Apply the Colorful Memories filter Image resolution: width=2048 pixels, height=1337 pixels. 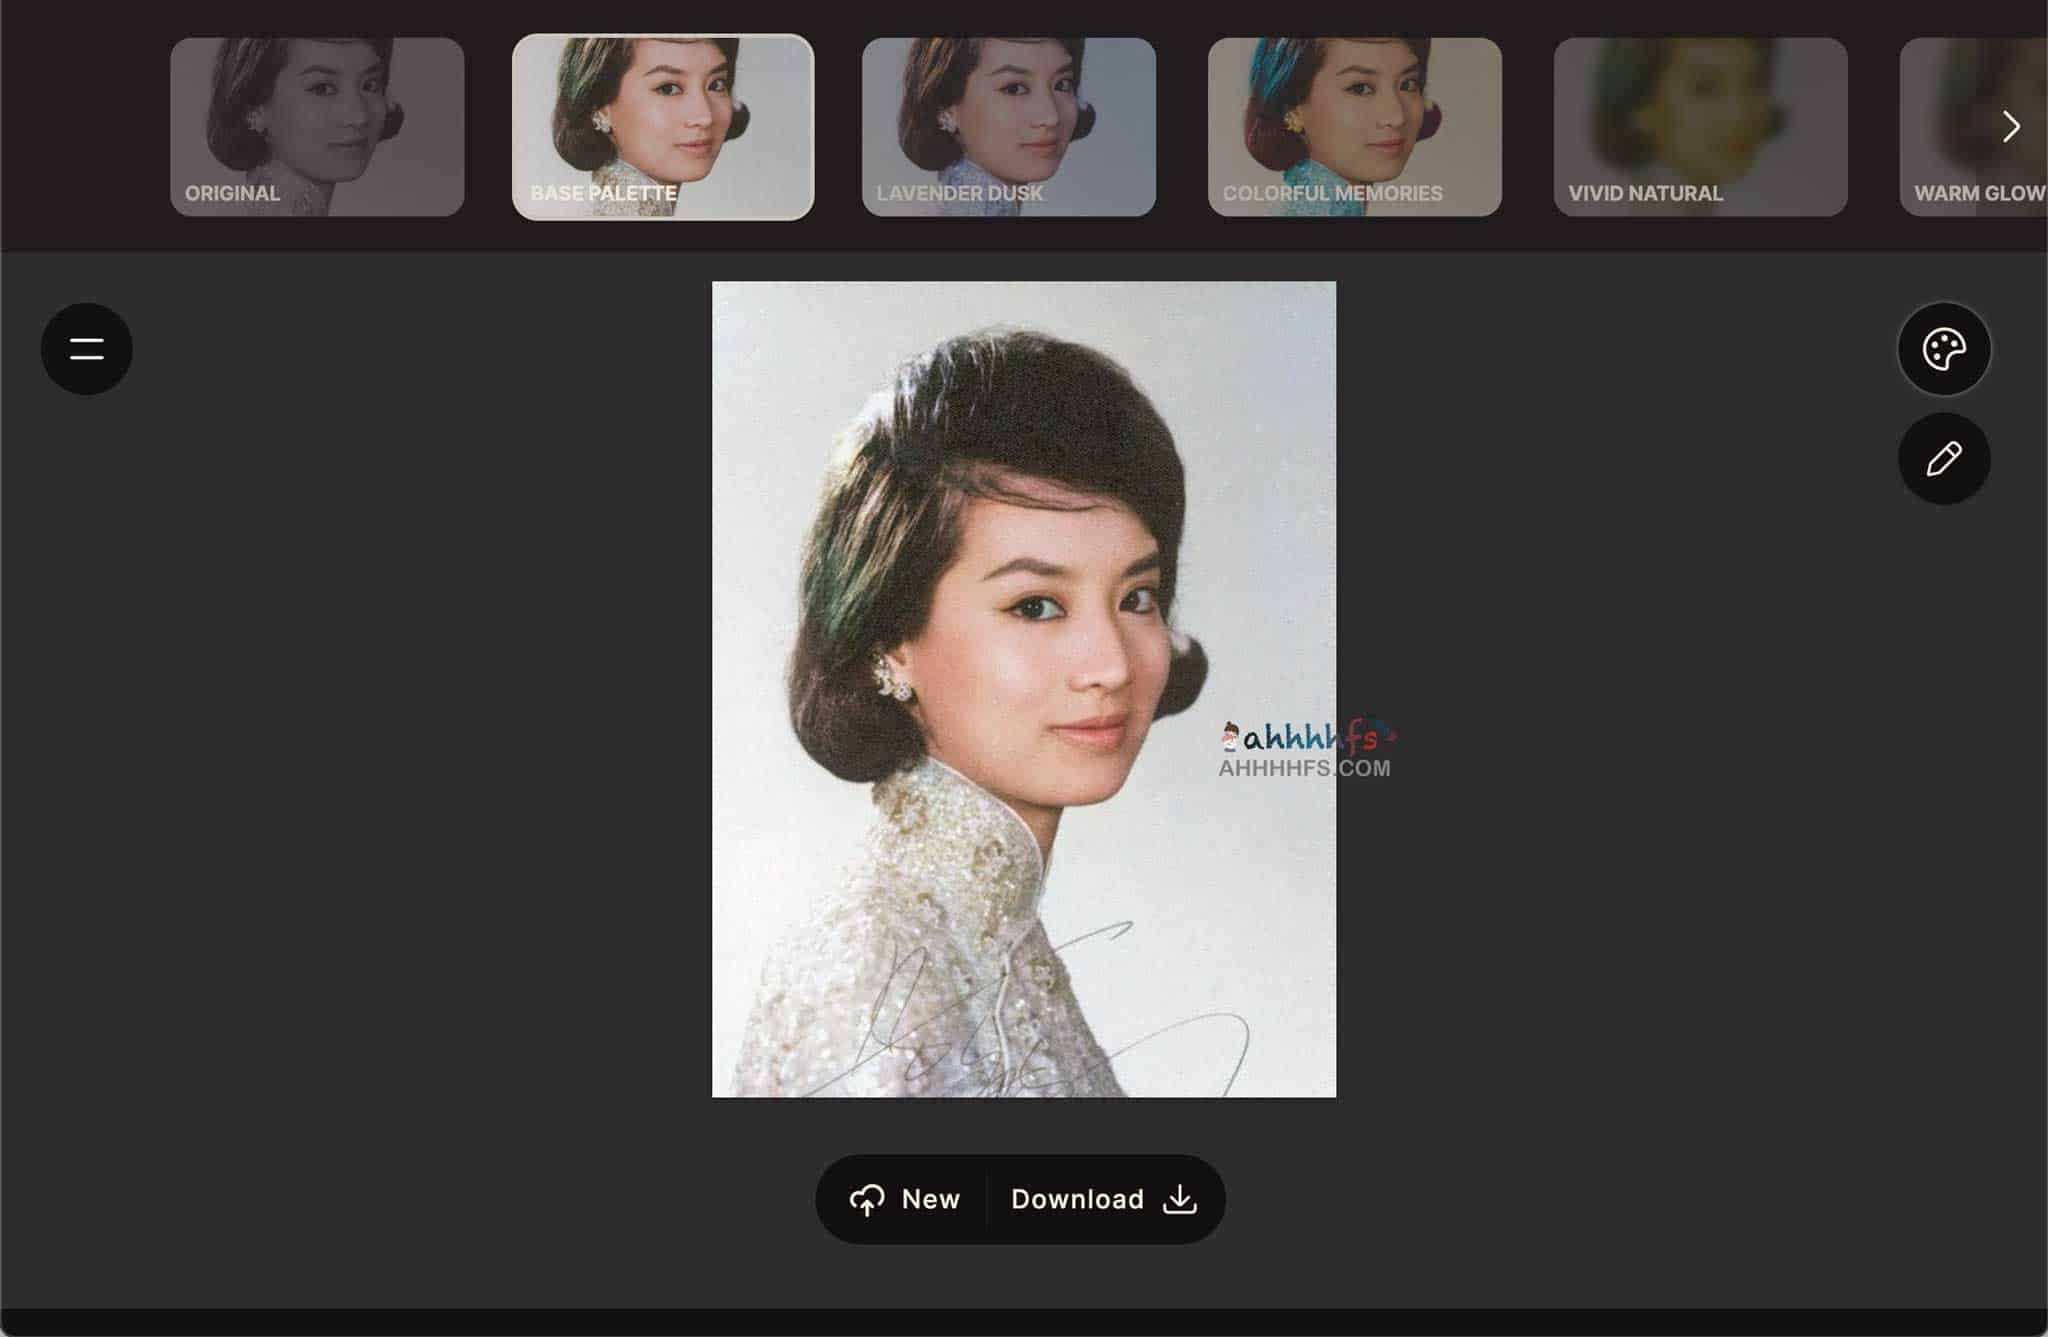pyautogui.click(x=1354, y=127)
